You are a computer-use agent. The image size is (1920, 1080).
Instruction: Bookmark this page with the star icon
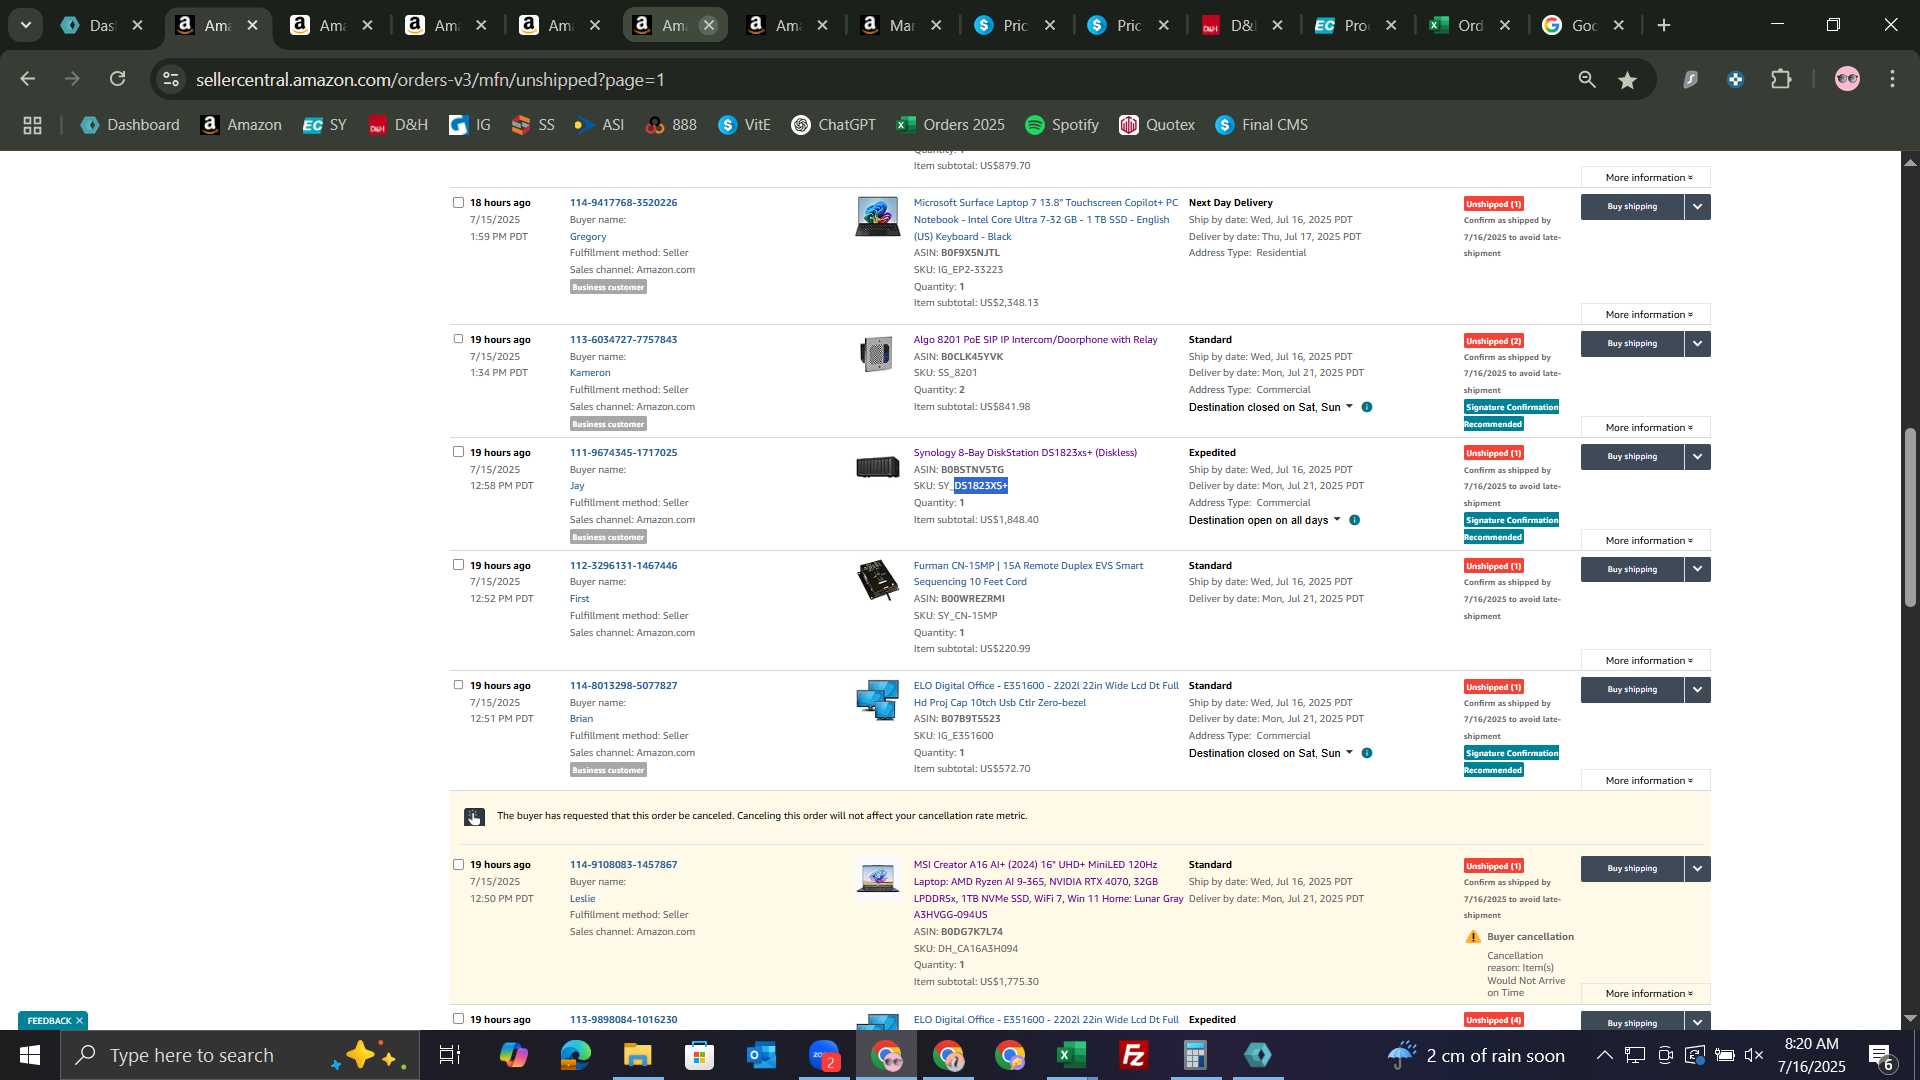tap(1628, 80)
